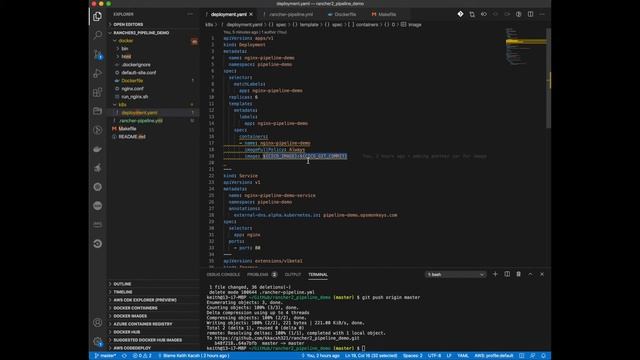
Task: Open Dockerfile in the explorer tree
Action: (x=132, y=81)
